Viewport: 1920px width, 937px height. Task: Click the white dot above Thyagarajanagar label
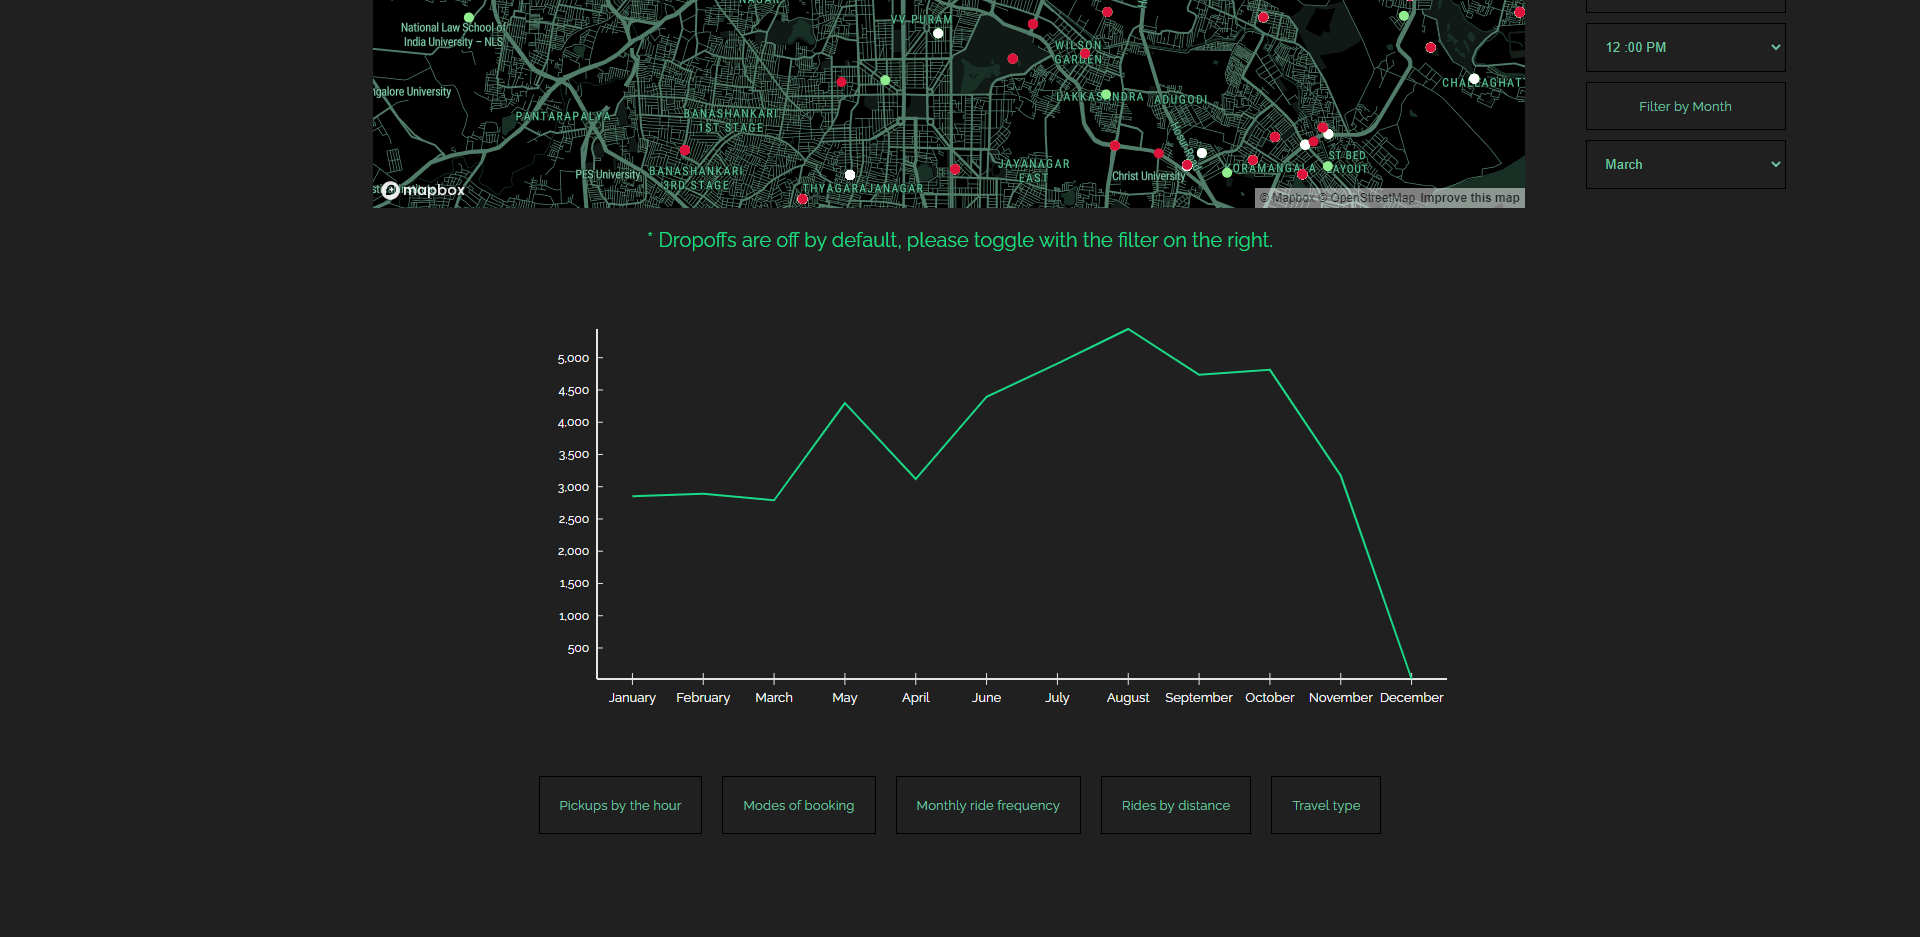pos(850,175)
